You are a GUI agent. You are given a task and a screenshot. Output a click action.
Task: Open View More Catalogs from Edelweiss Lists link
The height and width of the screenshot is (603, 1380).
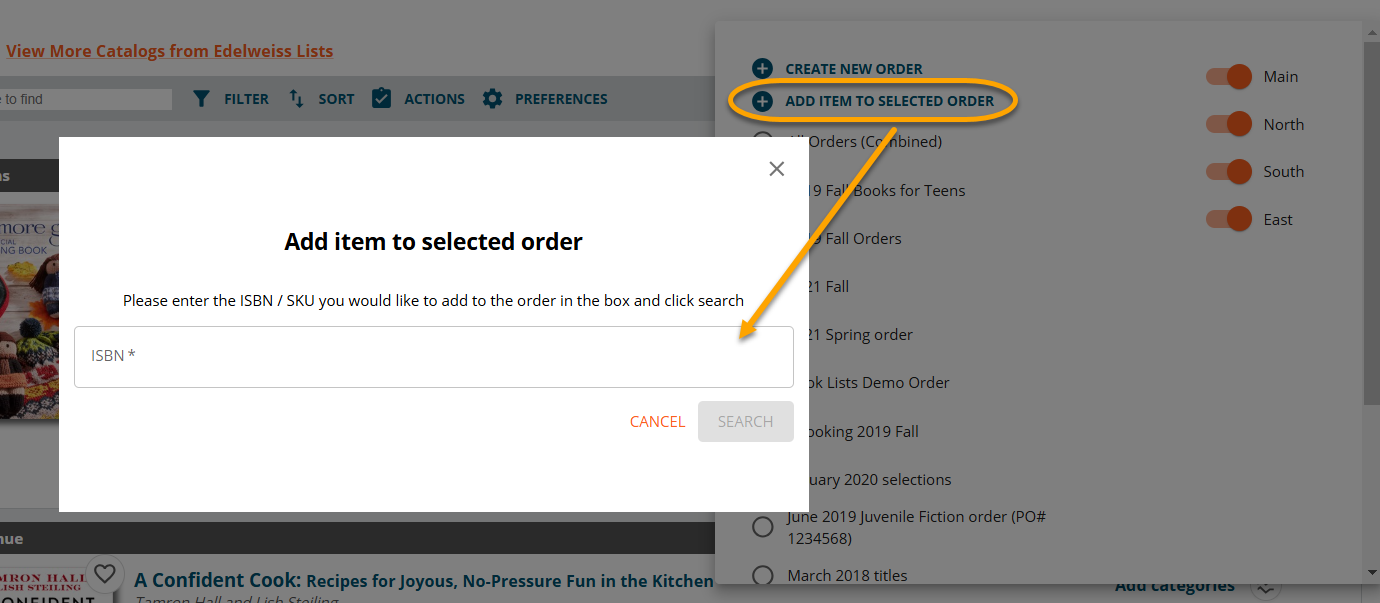[170, 51]
